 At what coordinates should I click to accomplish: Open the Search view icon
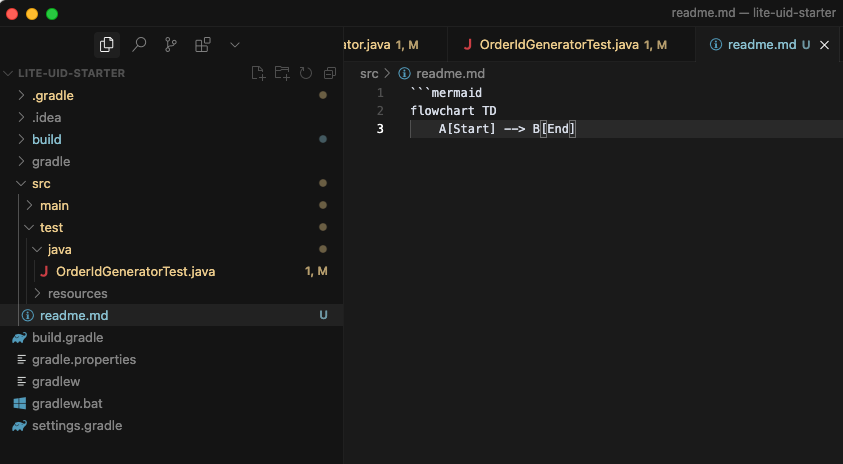[x=139, y=45]
